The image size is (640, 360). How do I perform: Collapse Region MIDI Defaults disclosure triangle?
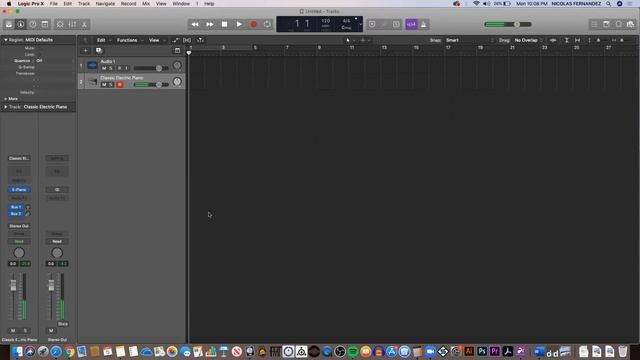(6, 40)
